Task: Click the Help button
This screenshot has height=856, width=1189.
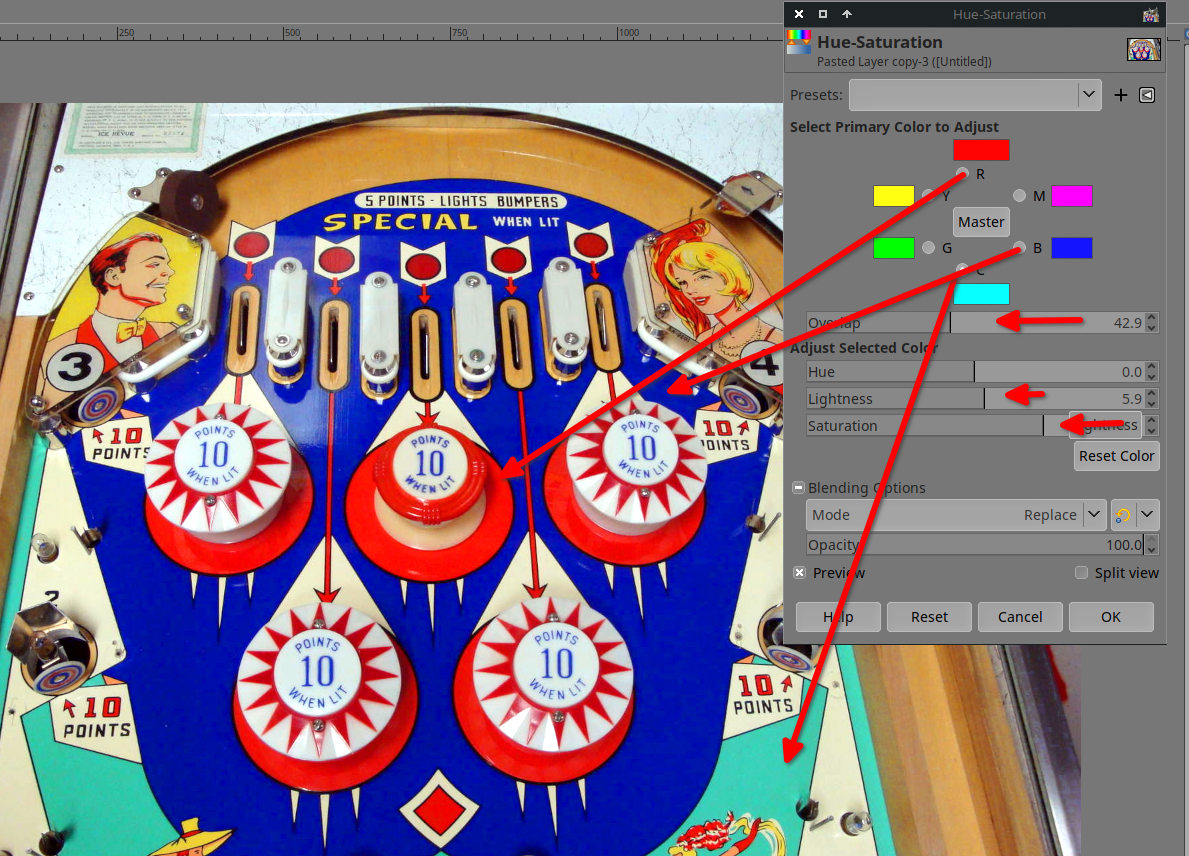Action: point(838,617)
